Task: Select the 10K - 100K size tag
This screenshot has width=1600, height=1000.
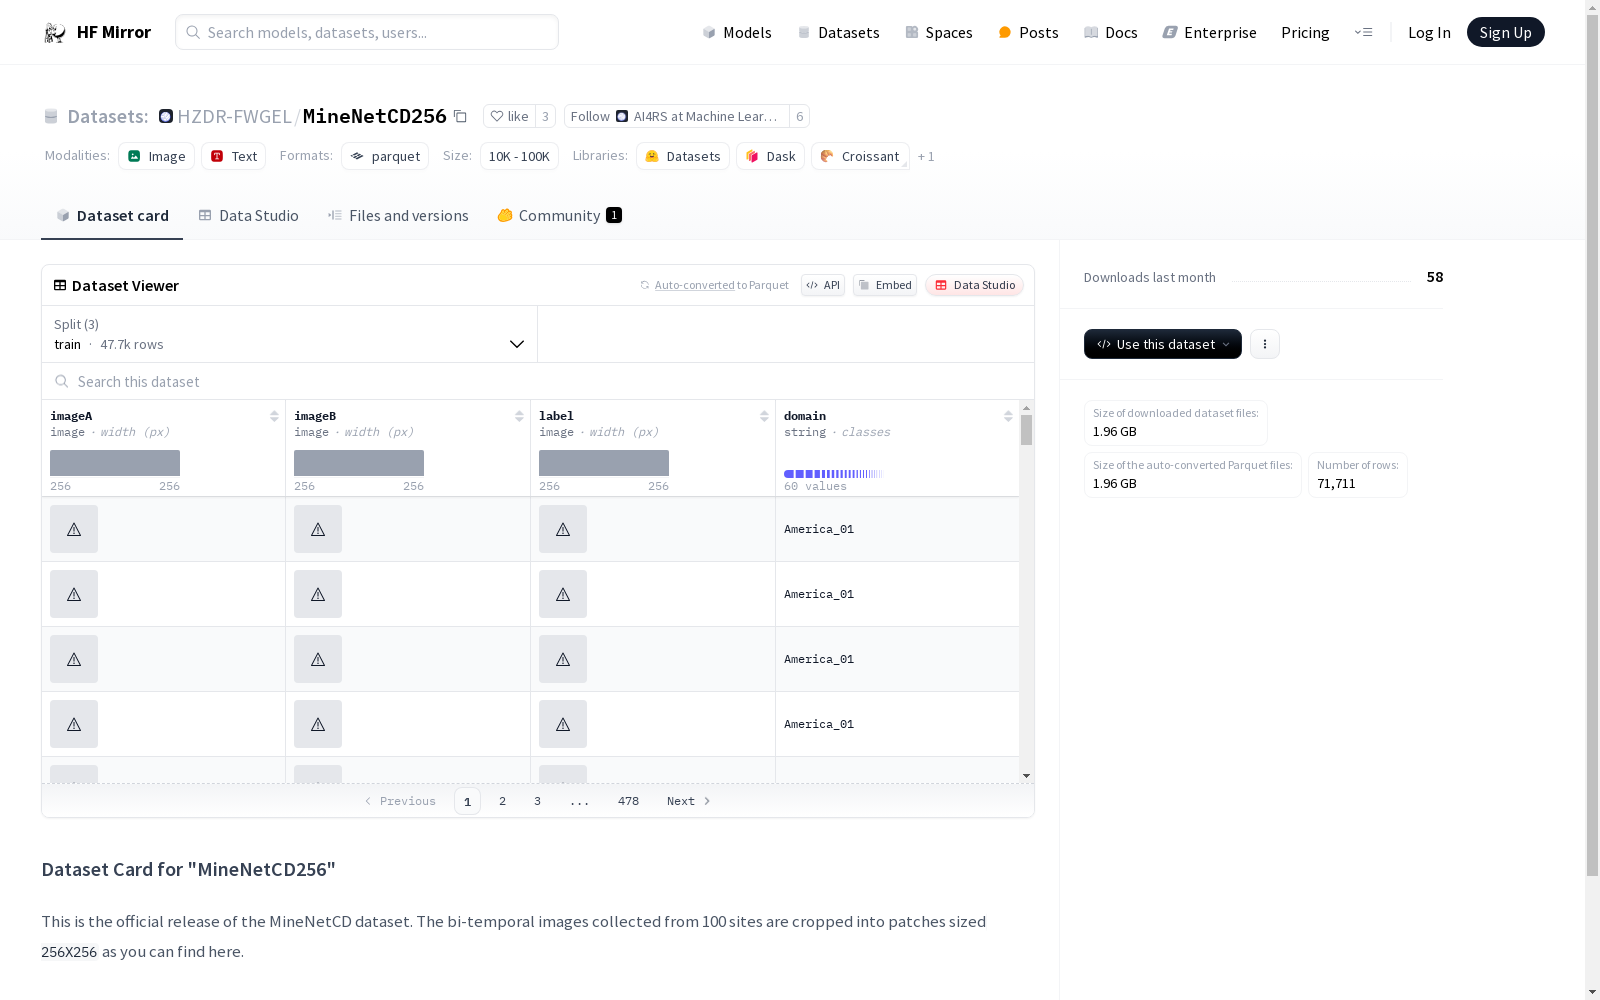Action: tap(519, 156)
